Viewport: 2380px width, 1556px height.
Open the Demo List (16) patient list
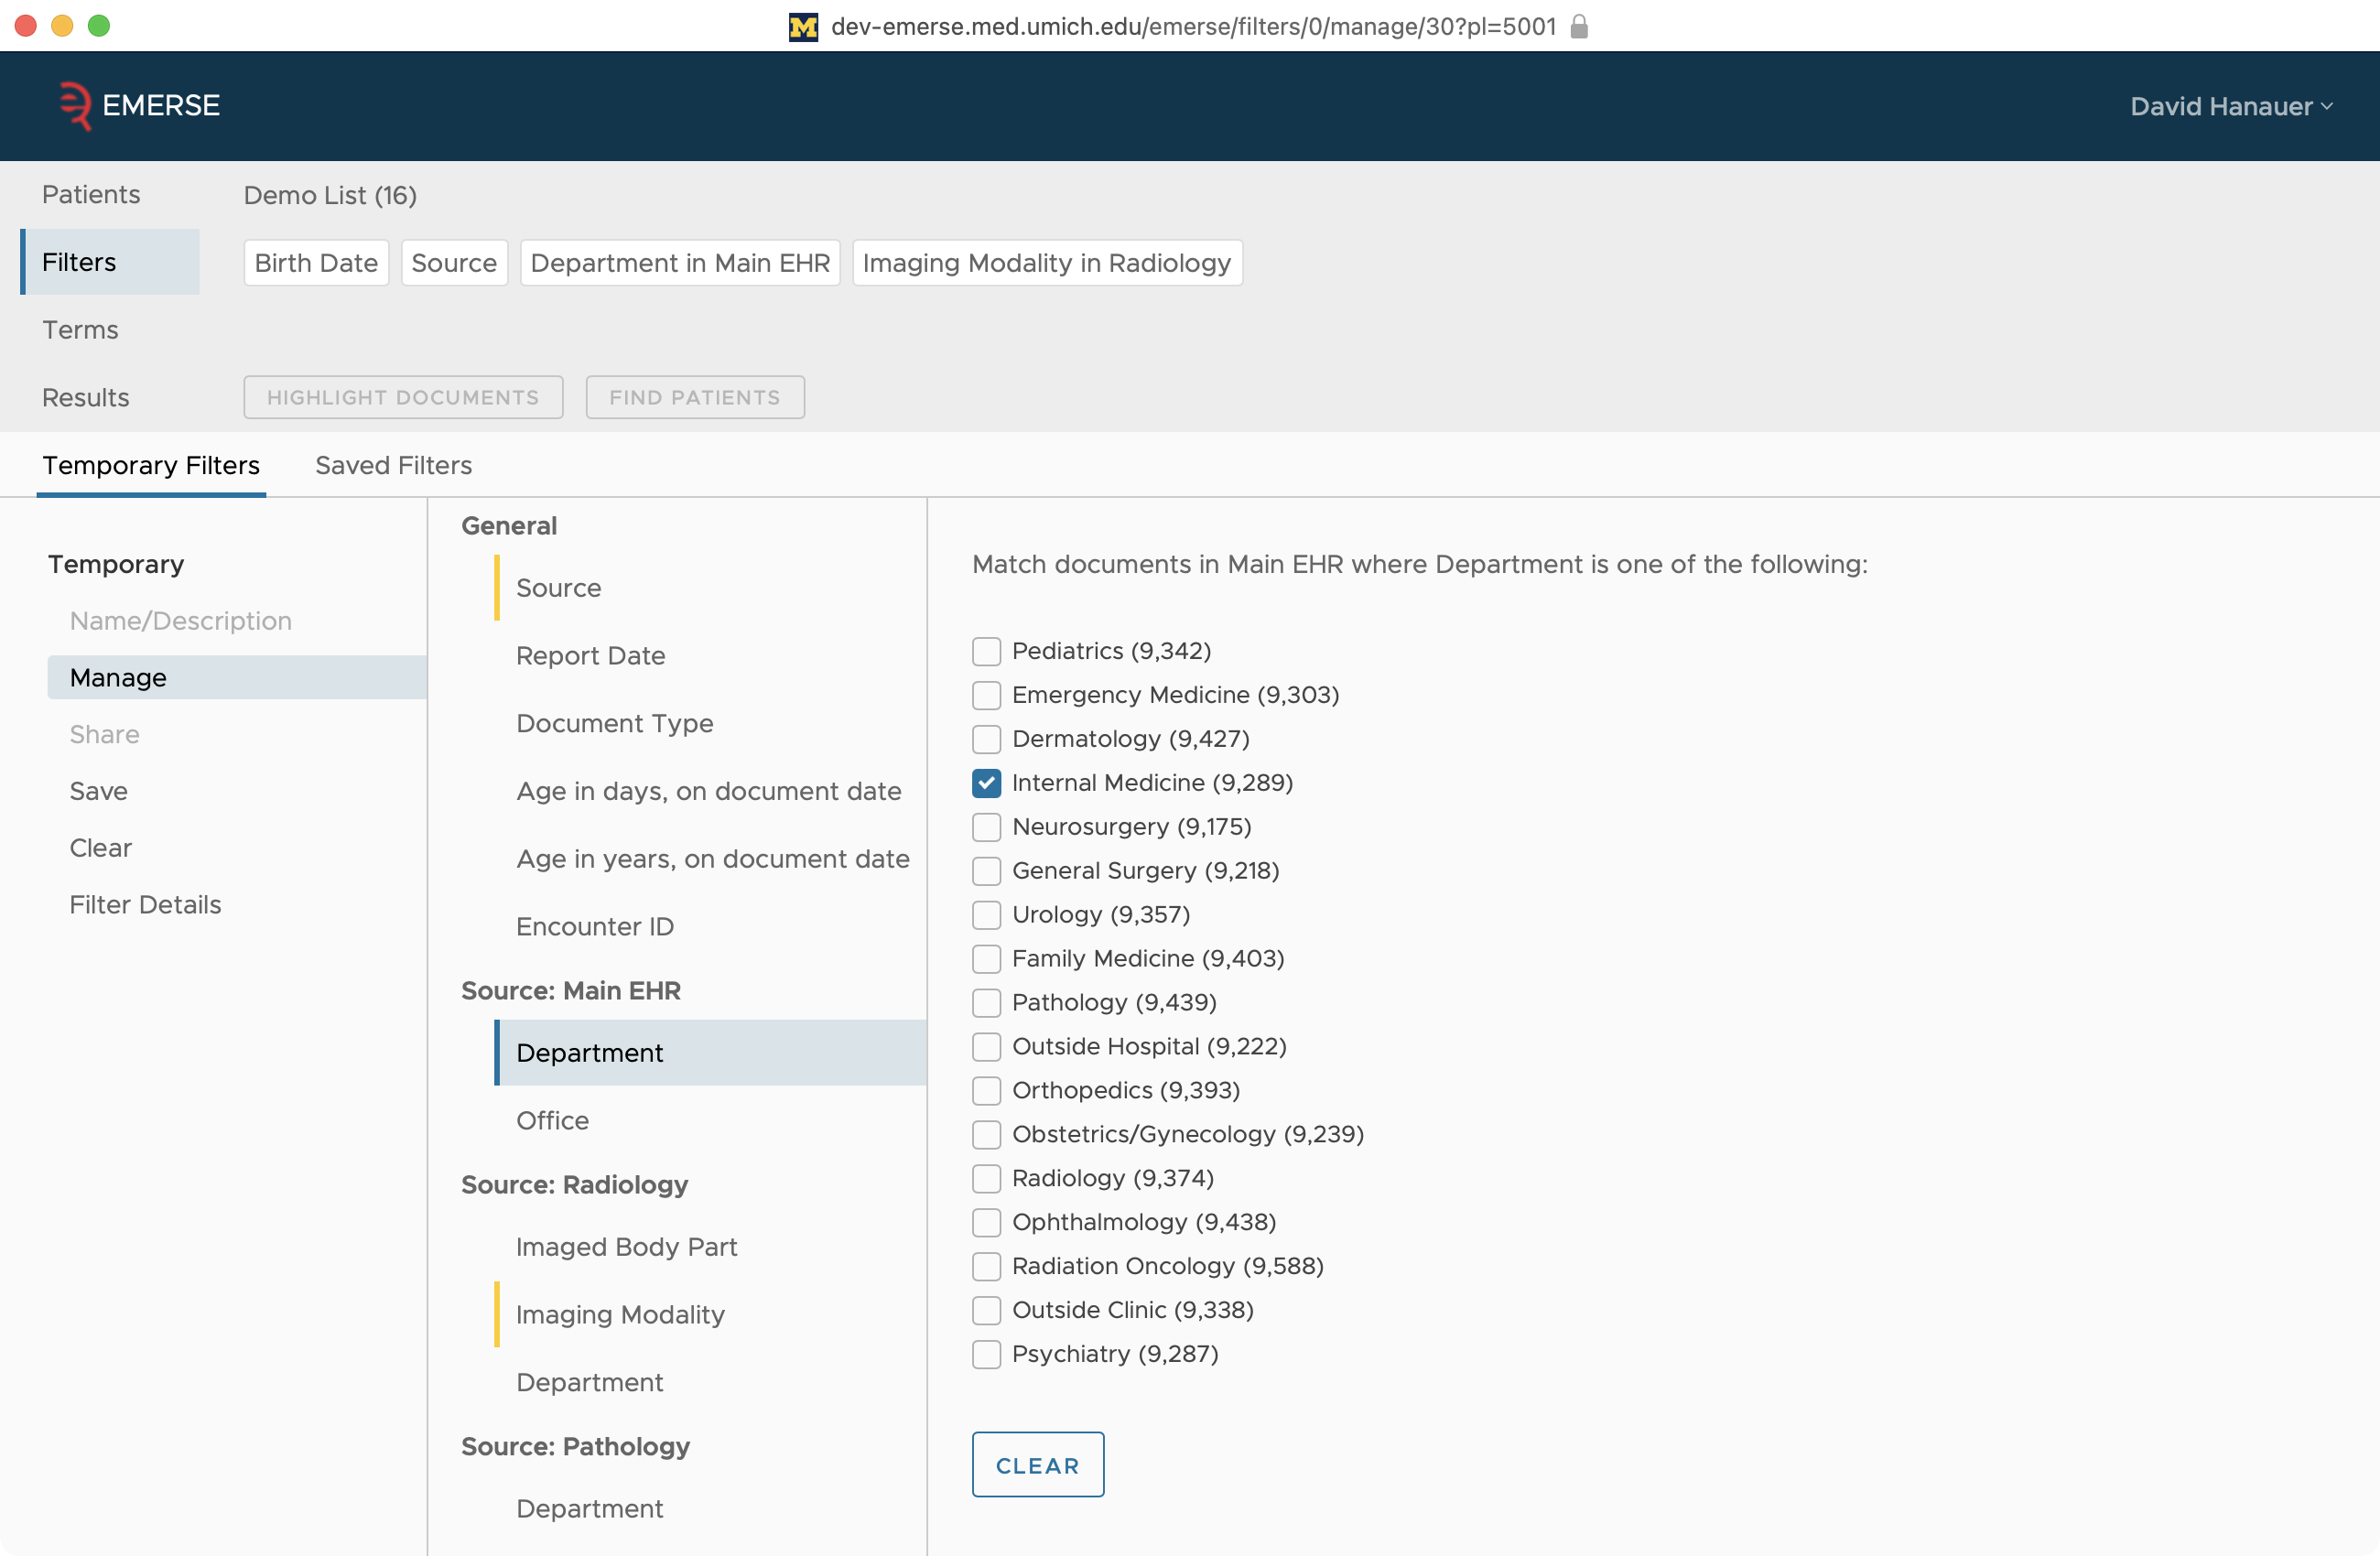[330, 195]
